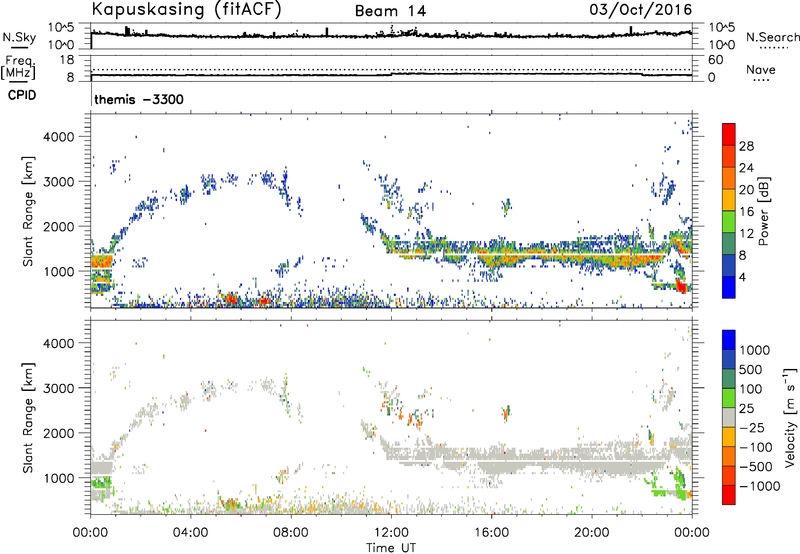The width and height of the screenshot is (800, 554).
Task: Click the '1000' tick on velocity panel range axis
Action: click(59, 478)
